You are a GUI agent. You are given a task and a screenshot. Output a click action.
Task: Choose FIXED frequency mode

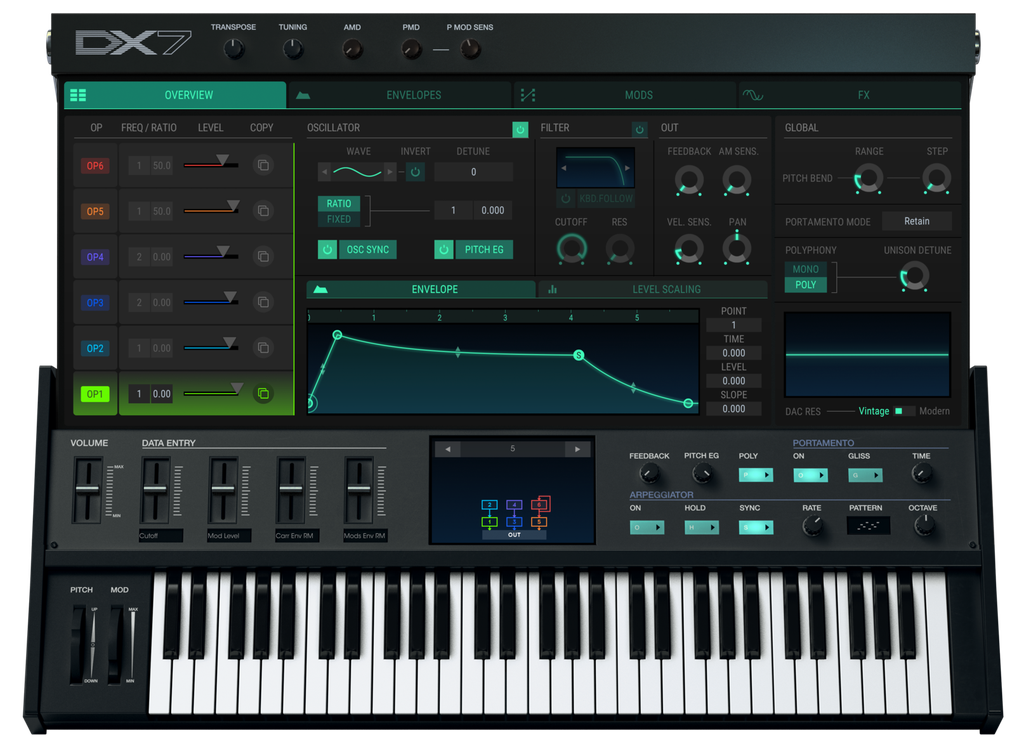pos(339,219)
